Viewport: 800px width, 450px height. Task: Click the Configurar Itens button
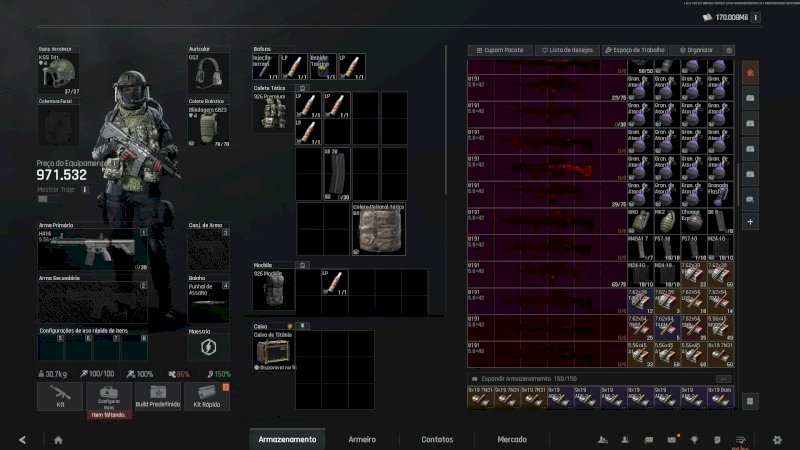click(109, 396)
